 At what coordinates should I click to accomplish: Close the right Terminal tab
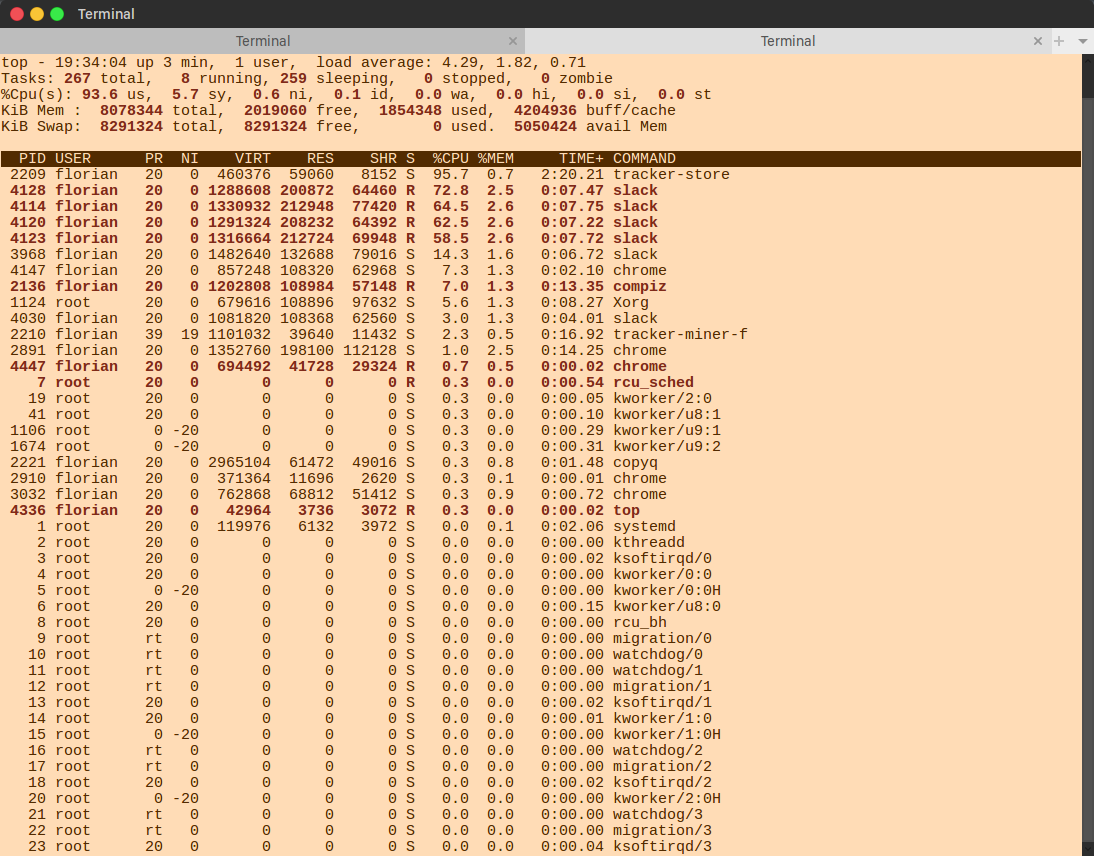(1038, 41)
